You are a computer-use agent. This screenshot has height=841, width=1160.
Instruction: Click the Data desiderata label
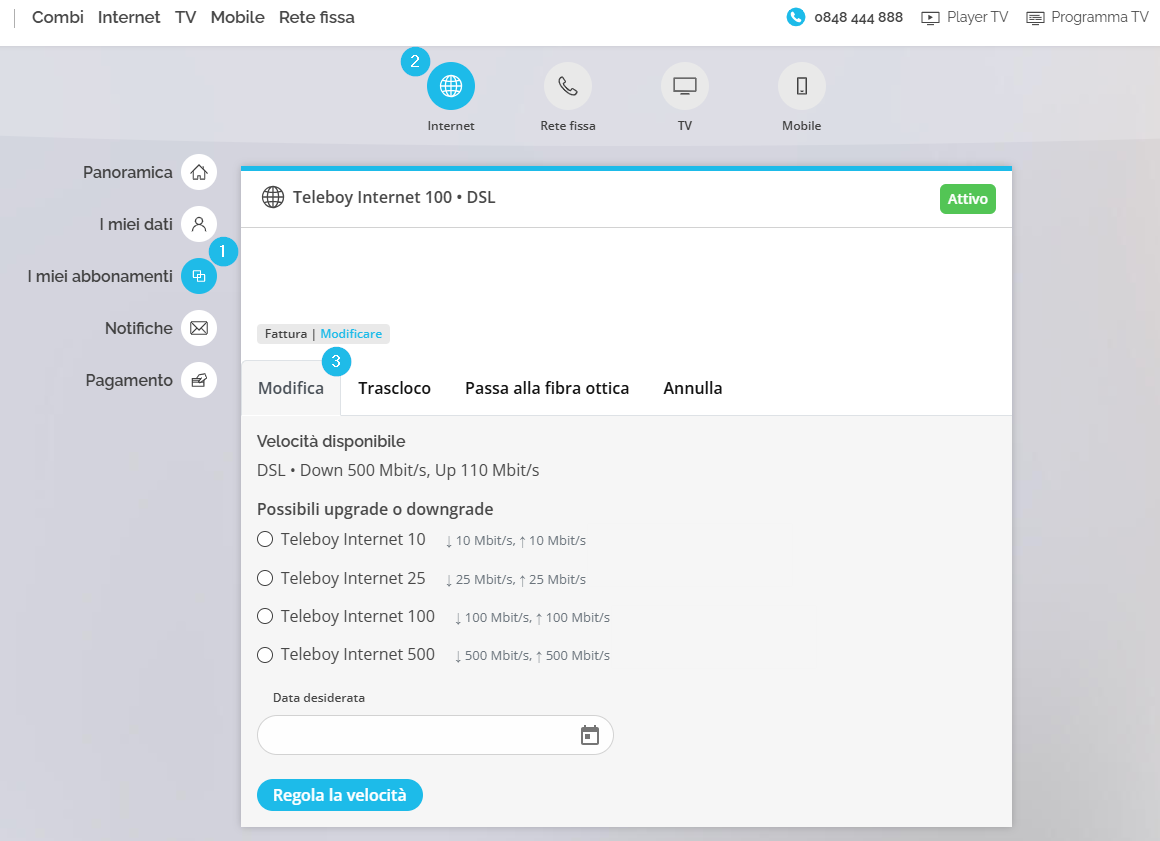click(x=319, y=698)
